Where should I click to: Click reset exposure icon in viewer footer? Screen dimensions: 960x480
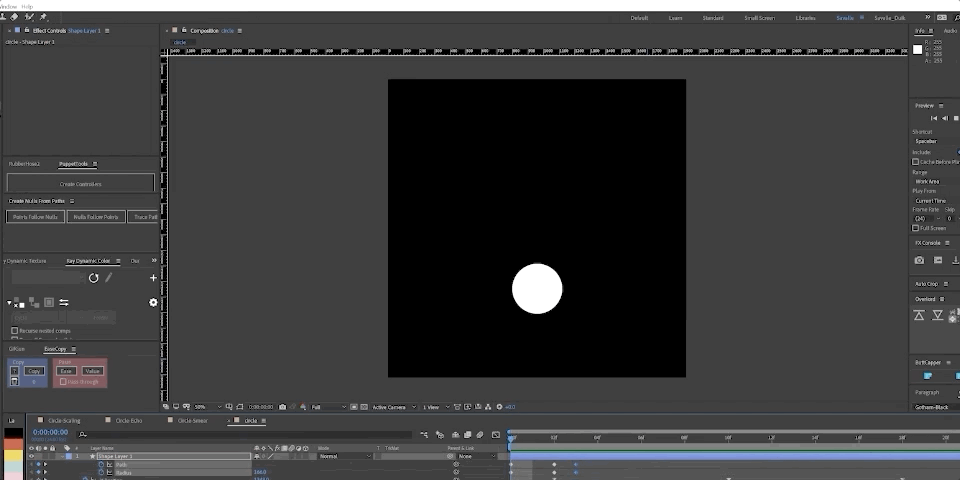pyautogui.click(x=499, y=407)
